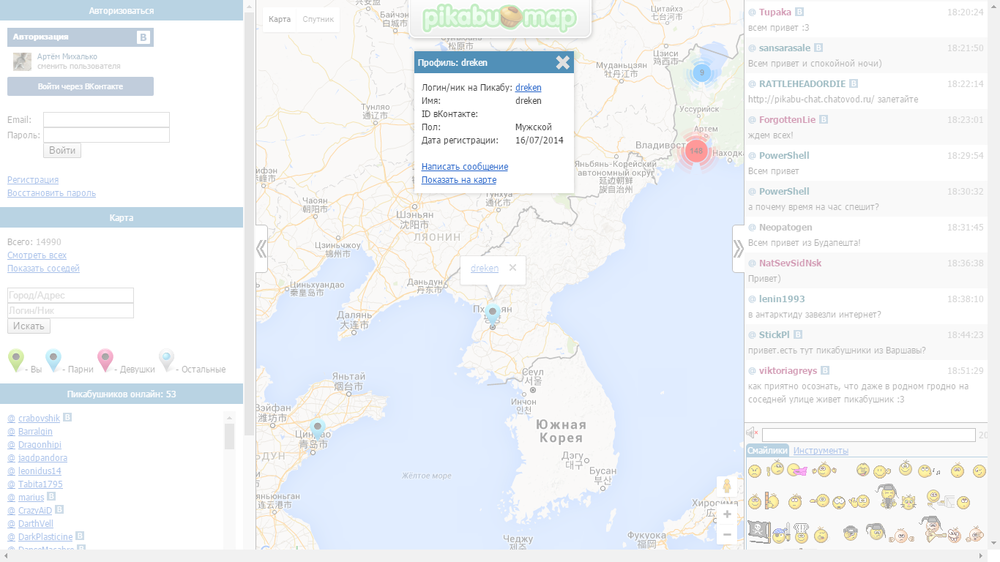Click Войти через ВКонтакте button
1000x562 pixels.
(80, 86)
